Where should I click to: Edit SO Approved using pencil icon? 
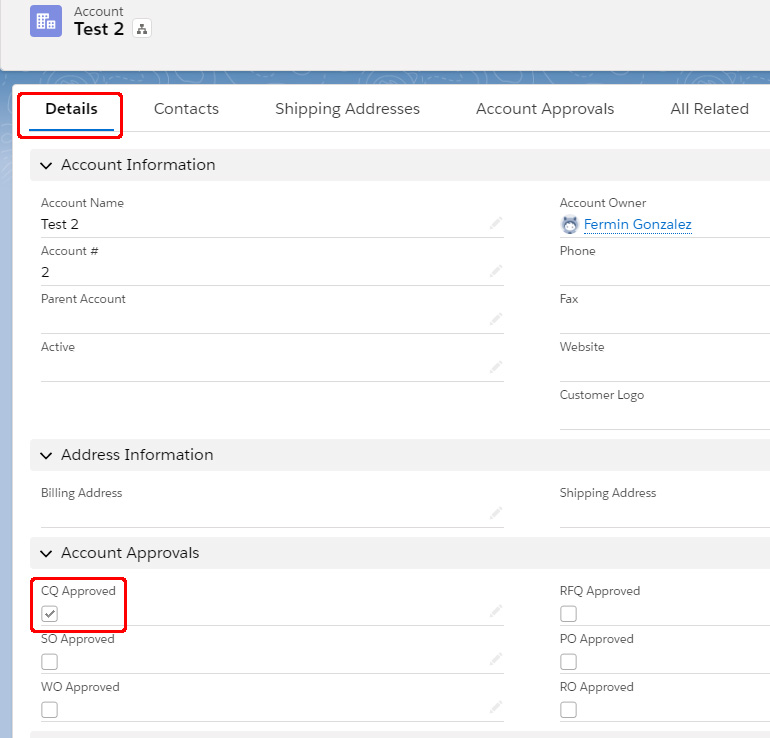point(495,659)
